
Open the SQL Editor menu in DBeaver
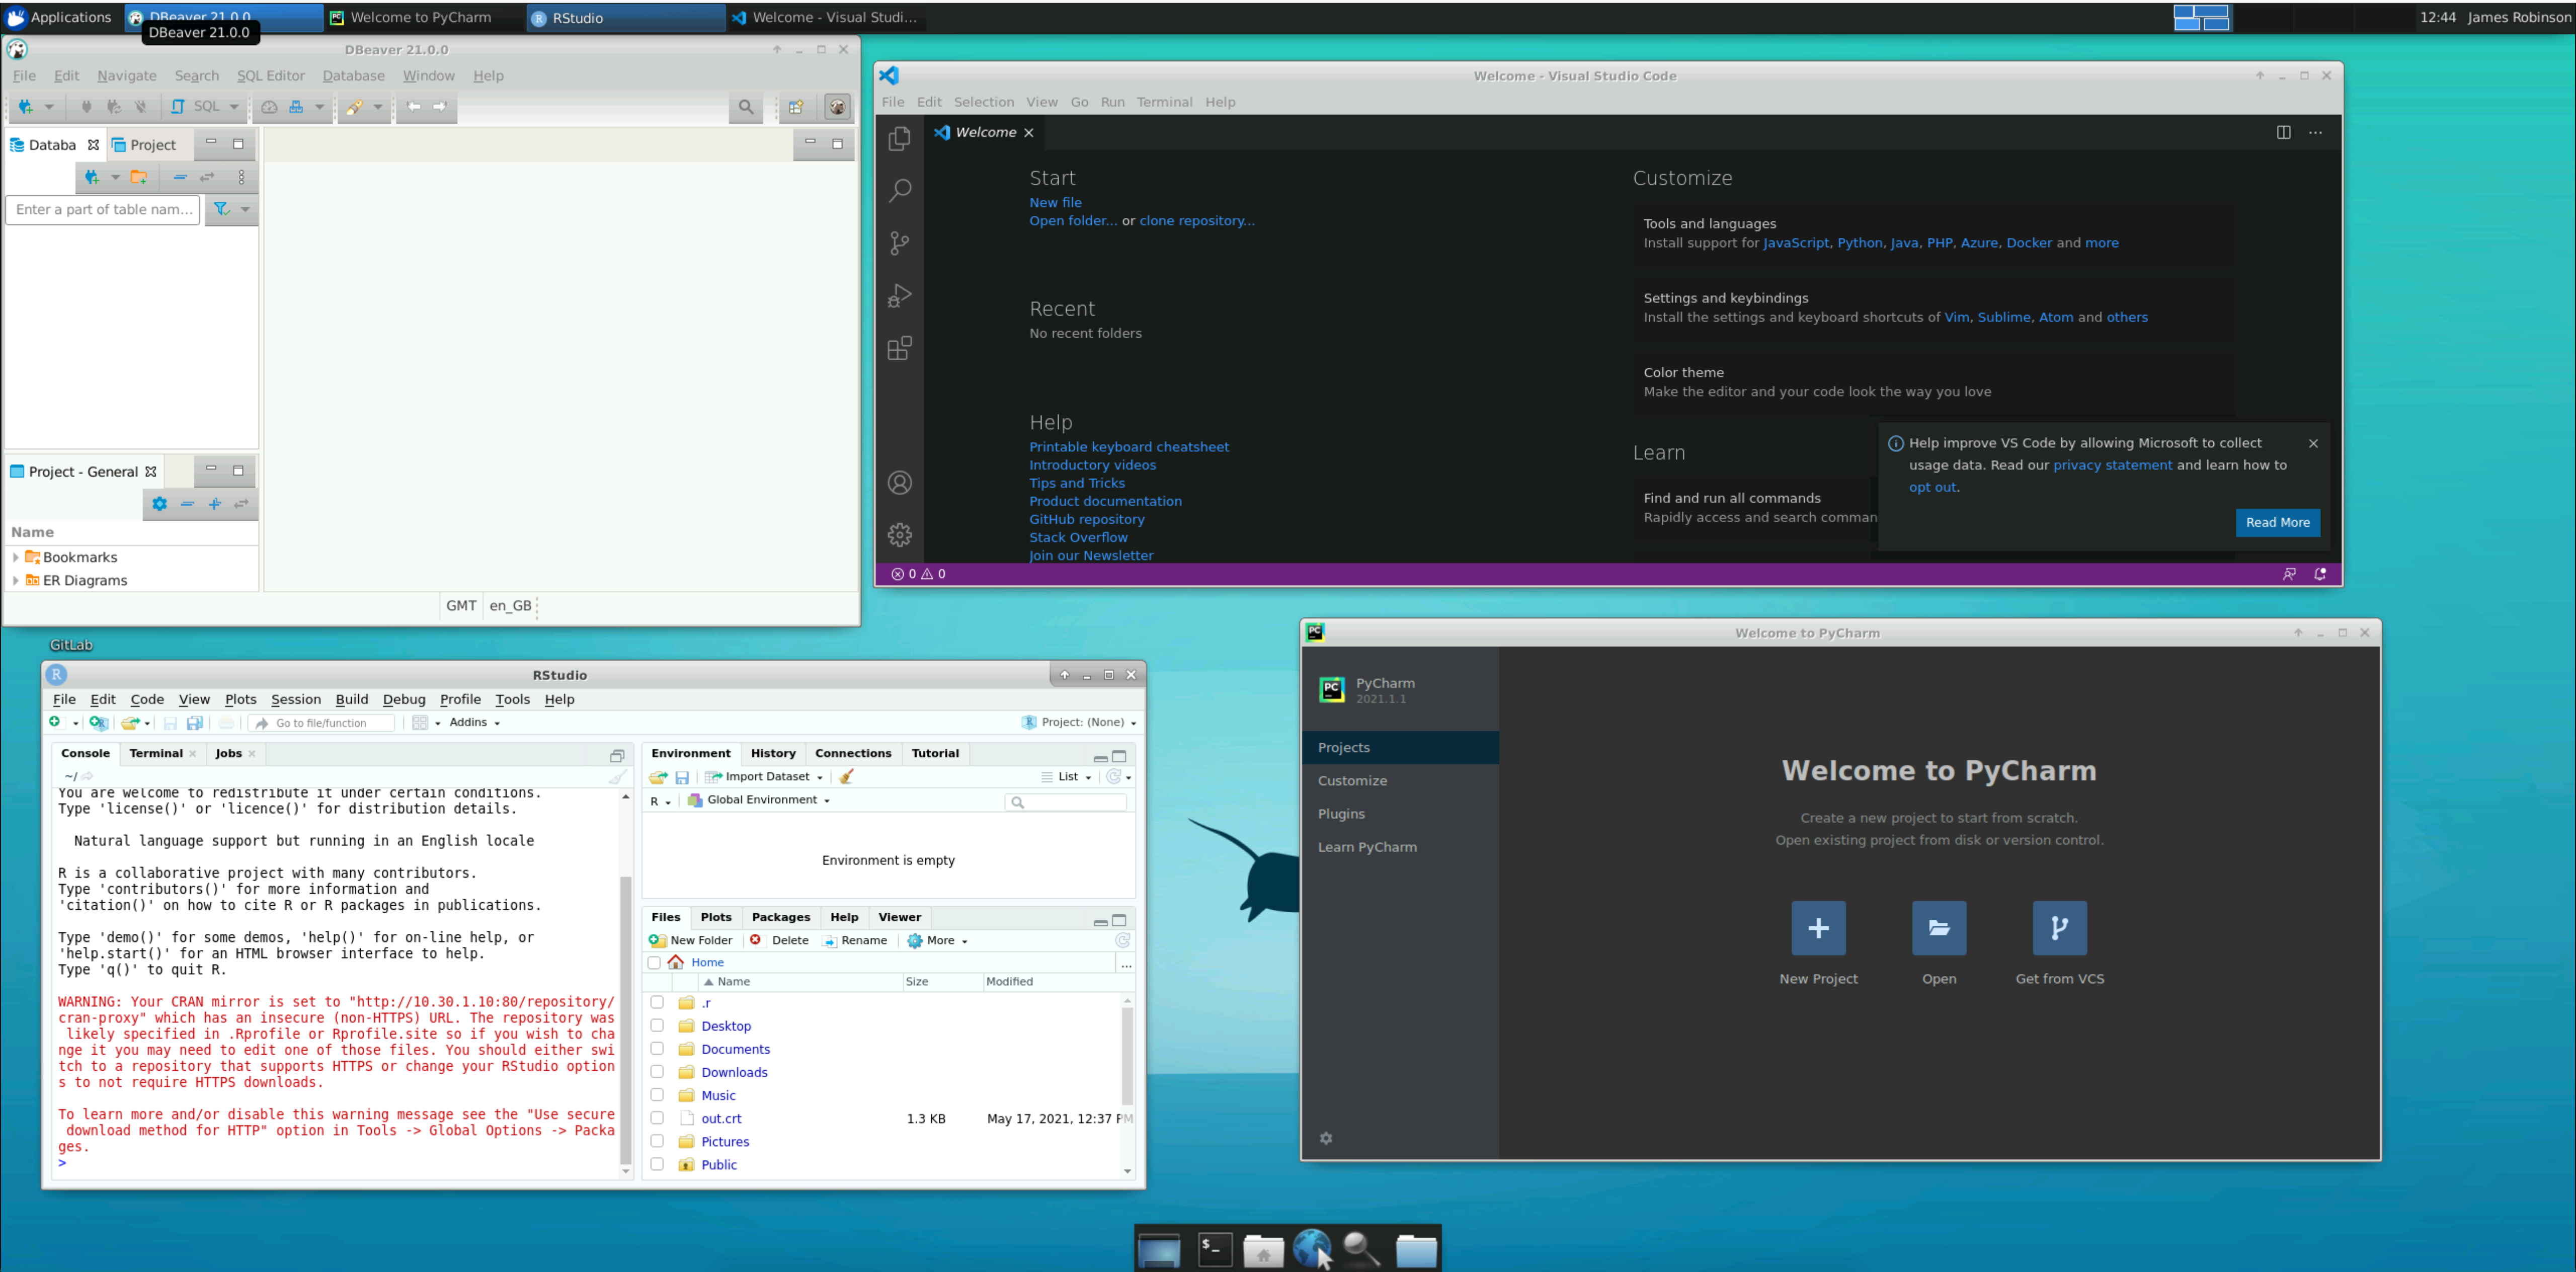pos(270,76)
